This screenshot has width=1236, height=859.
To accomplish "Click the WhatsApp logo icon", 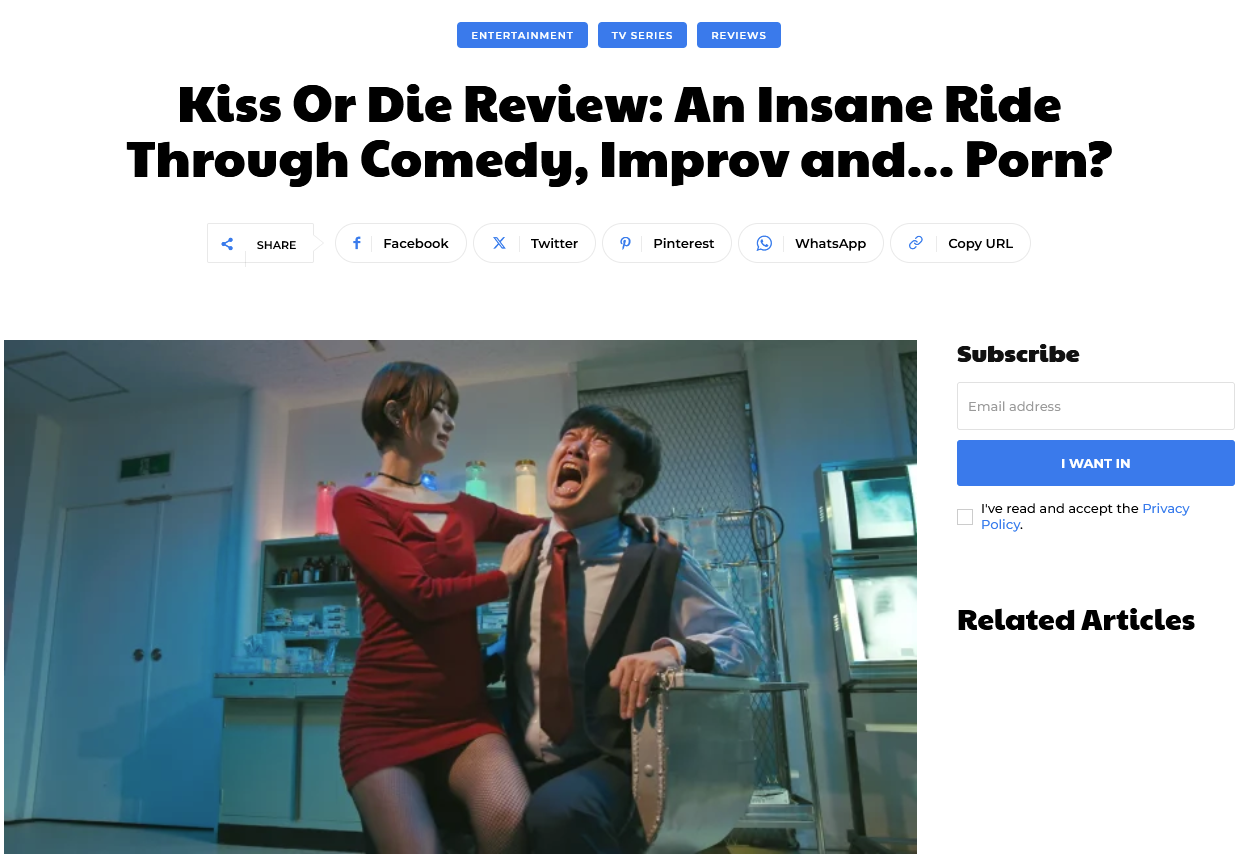I will click(764, 243).
